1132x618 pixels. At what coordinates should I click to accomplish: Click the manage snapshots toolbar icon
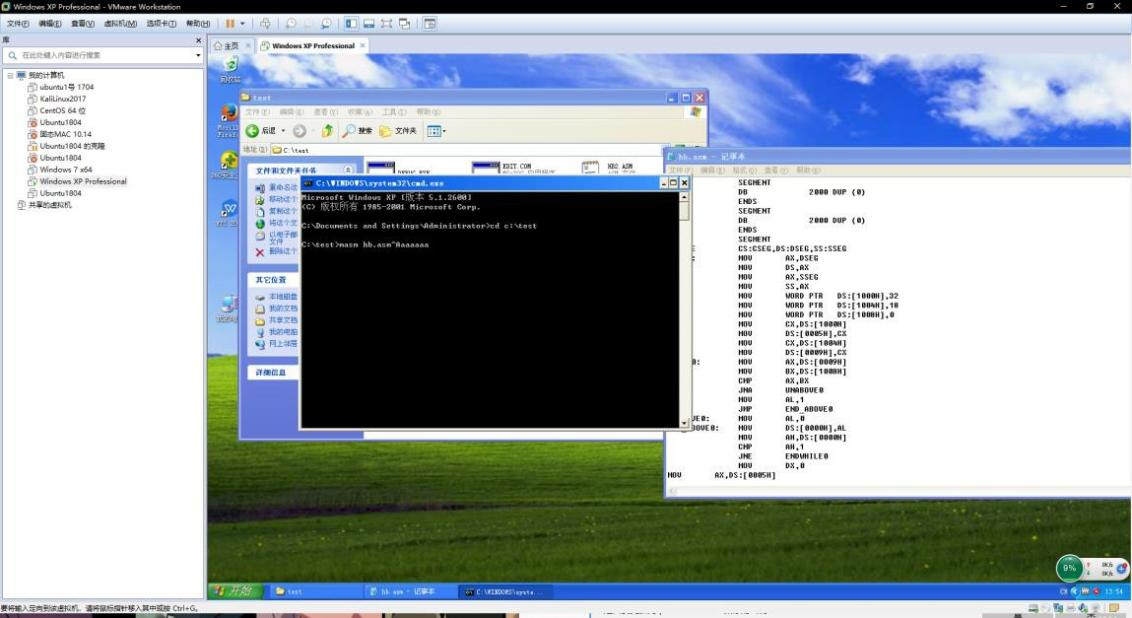pyautogui.click(x=326, y=24)
